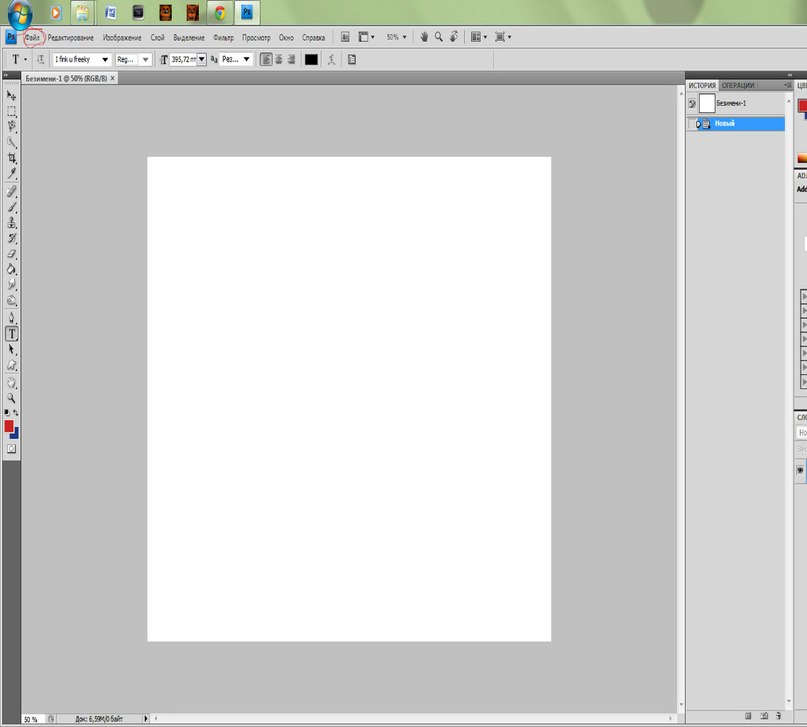This screenshot has width=807, height=727.
Task: Select the Custom Shape tool
Action: (x=11, y=365)
